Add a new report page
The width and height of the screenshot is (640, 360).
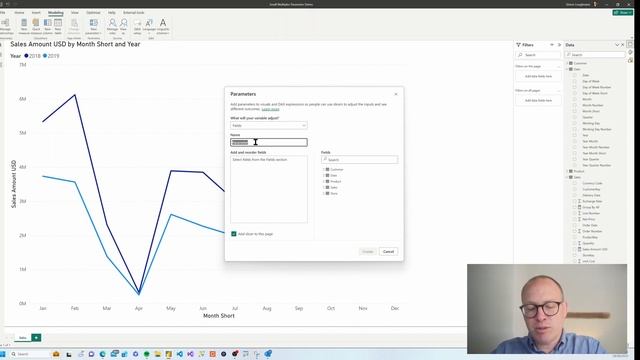point(36,338)
